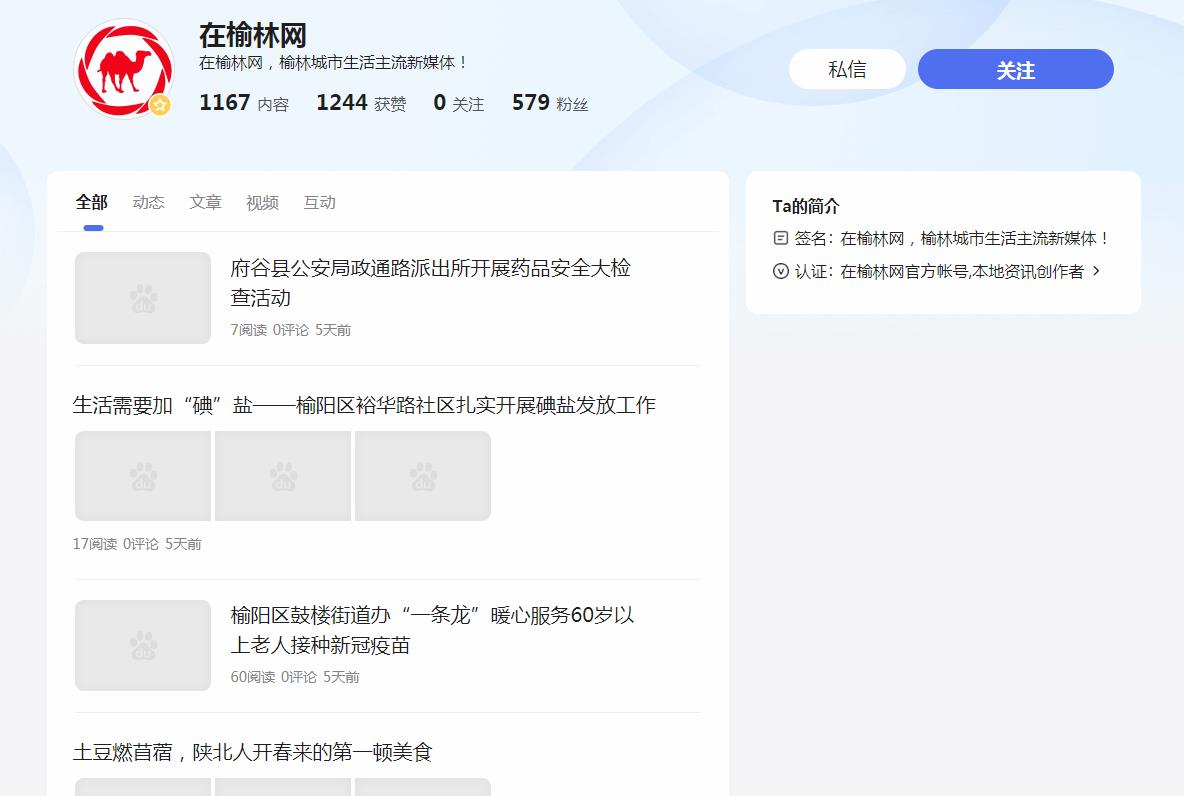Screen dimensions: 1184x796
Task: Switch to the 动态 tab
Action: click(x=149, y=202)
